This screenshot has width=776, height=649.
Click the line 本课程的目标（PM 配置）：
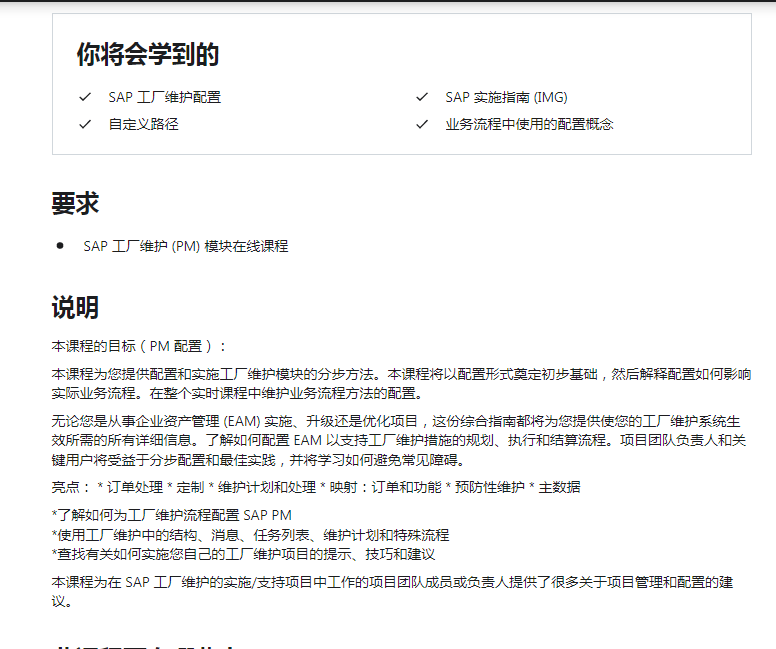pyautogui.click(x=139, y=346)
